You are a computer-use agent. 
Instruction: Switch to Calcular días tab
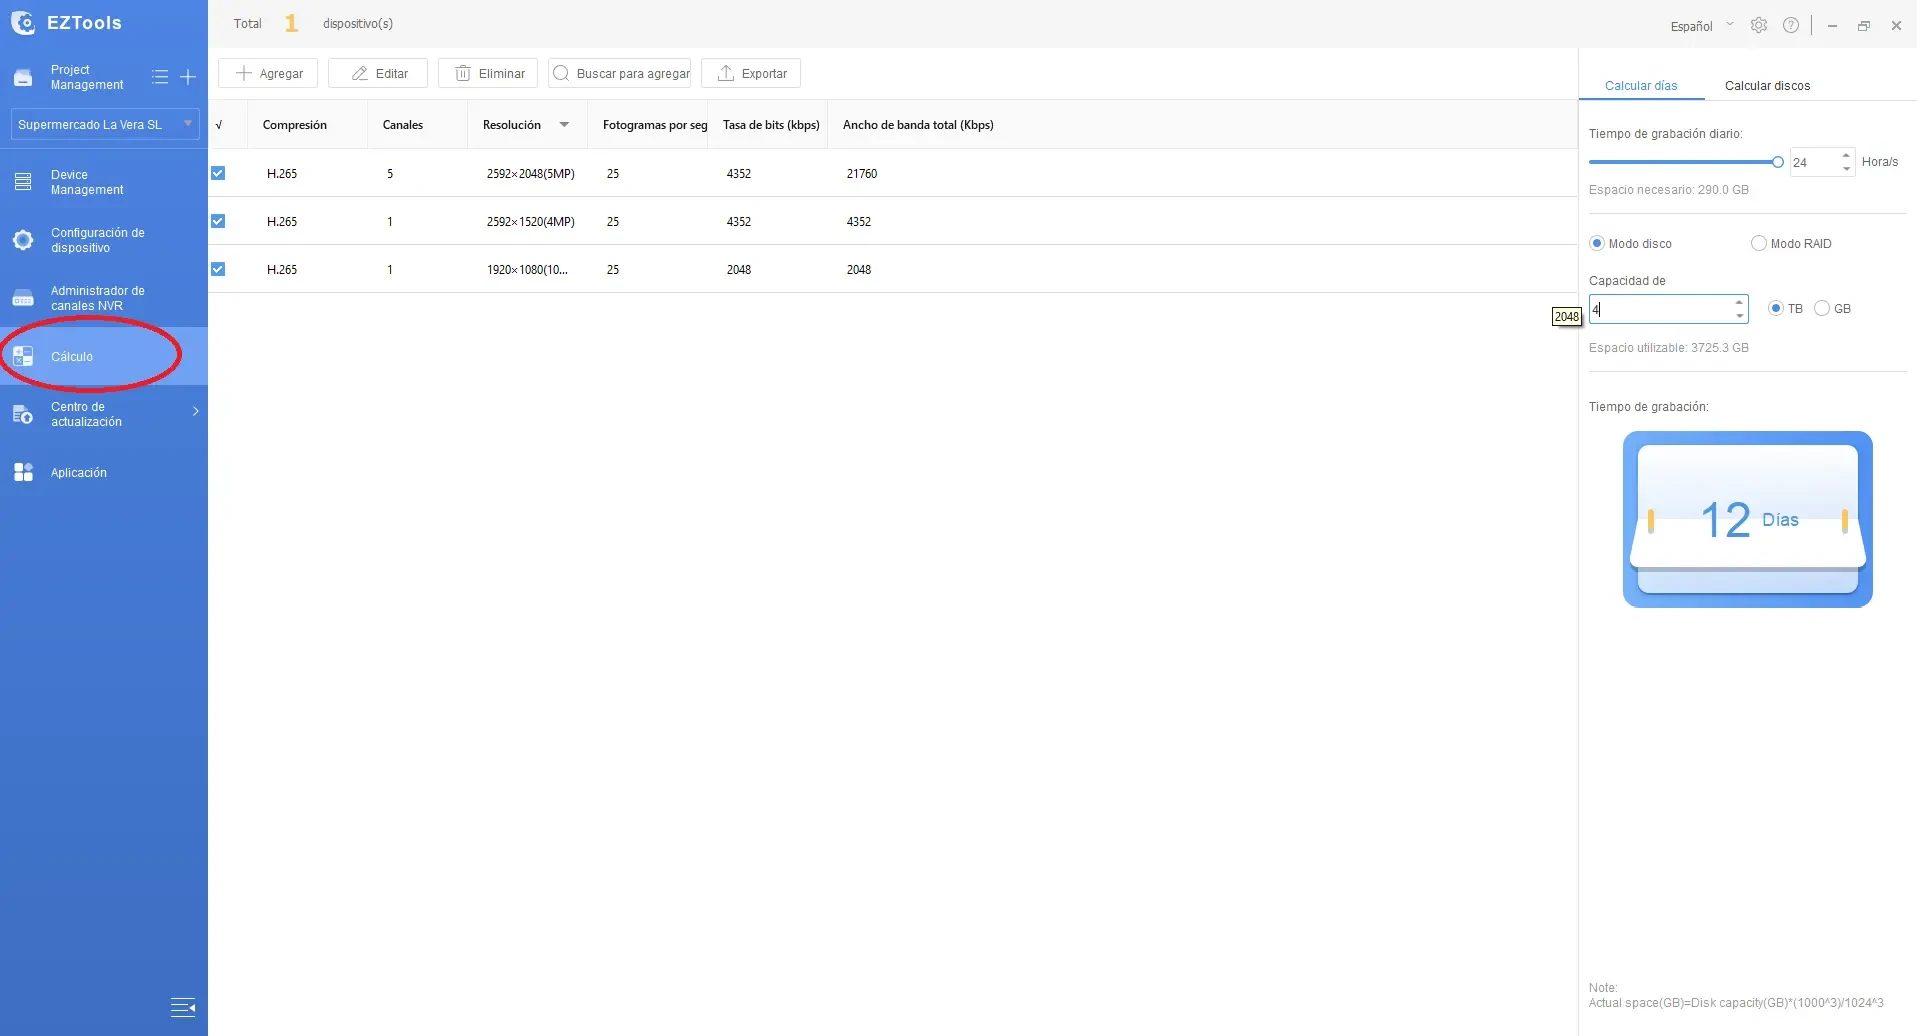1641,85
